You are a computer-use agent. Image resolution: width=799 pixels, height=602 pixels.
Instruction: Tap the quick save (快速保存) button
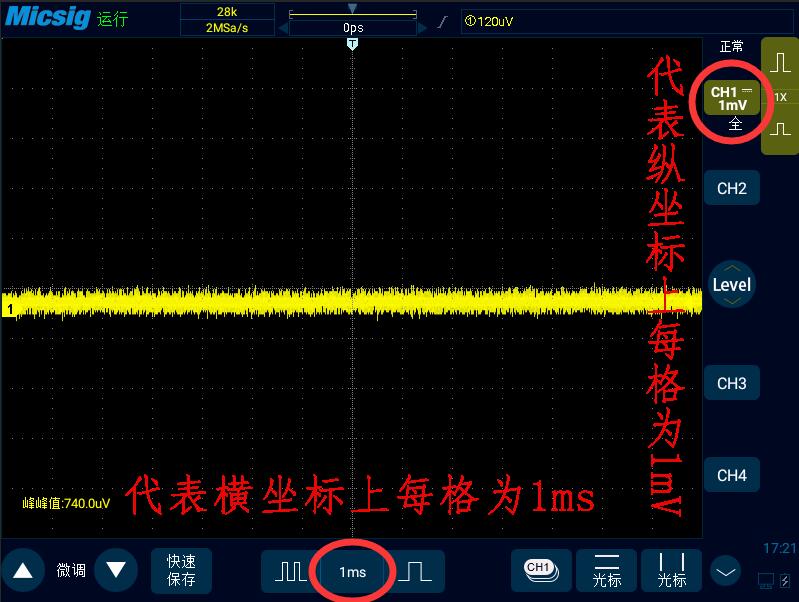coord(181,571)
